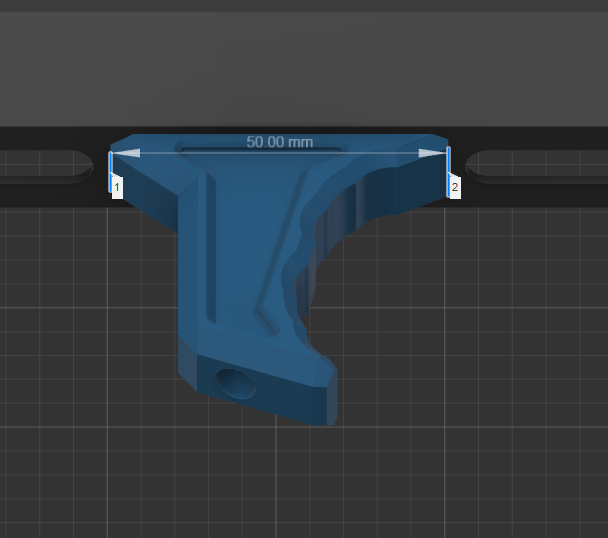
Task: Click the left rounded slot in the rail
Action: [45, 165]
